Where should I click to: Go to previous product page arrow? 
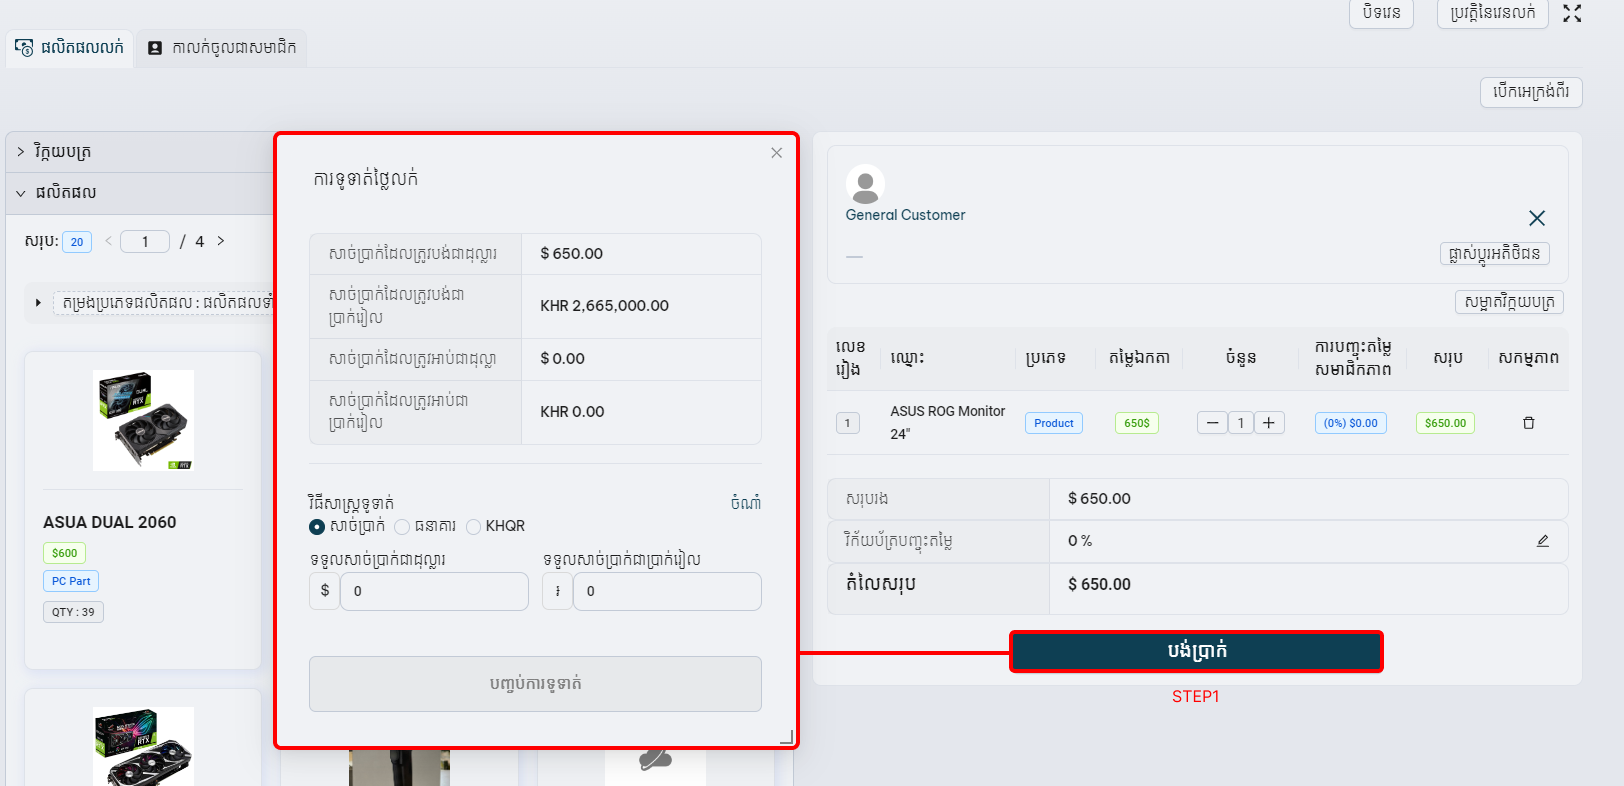[108, 241]
